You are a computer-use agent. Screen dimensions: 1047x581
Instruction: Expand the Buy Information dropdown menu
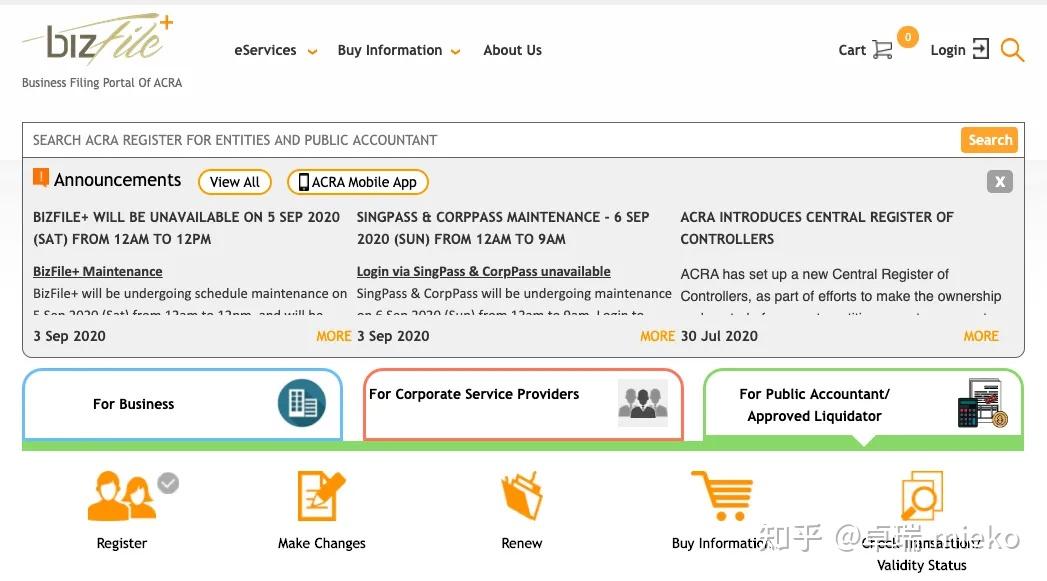click(x=399, y=50)
